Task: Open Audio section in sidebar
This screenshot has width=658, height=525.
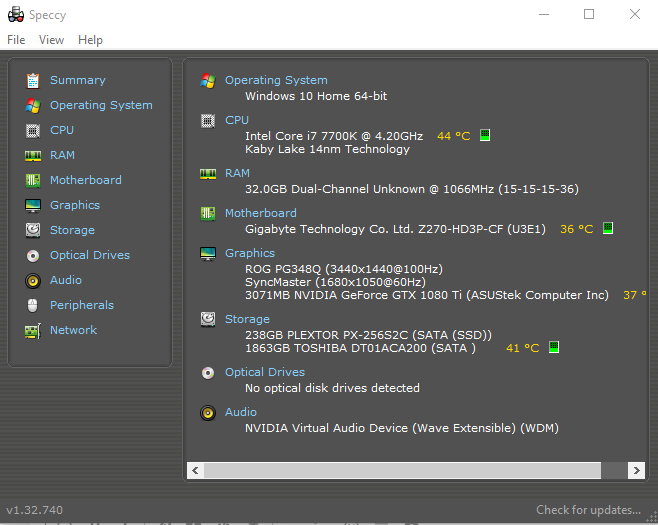Action: [66, 280]
